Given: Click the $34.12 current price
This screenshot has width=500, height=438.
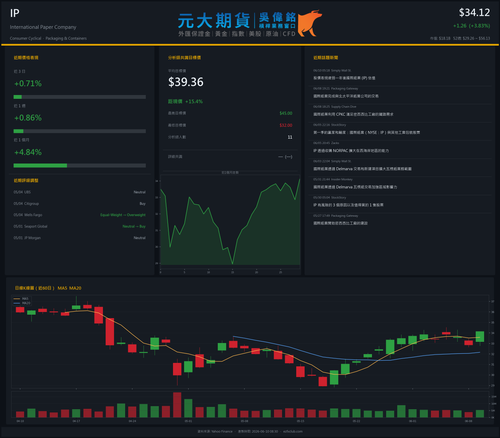Looking at the screenshot, I should 474,13.
